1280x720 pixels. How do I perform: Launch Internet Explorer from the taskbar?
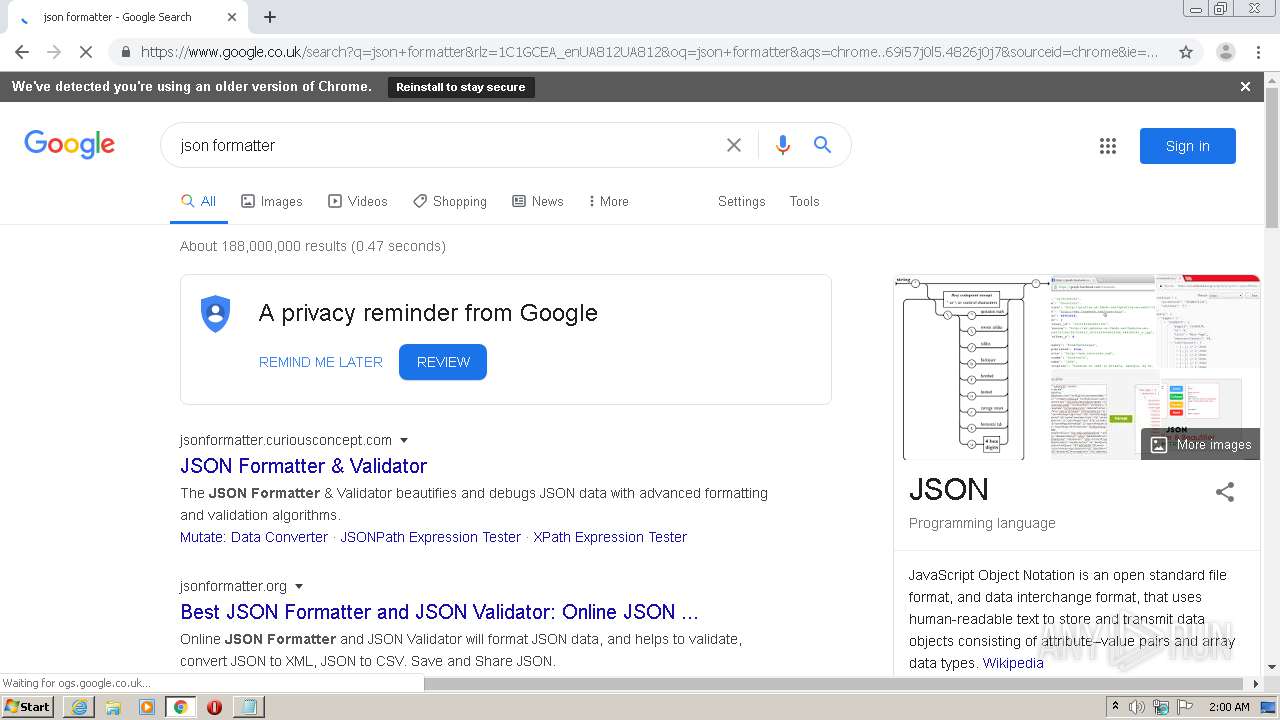[79, 707]
